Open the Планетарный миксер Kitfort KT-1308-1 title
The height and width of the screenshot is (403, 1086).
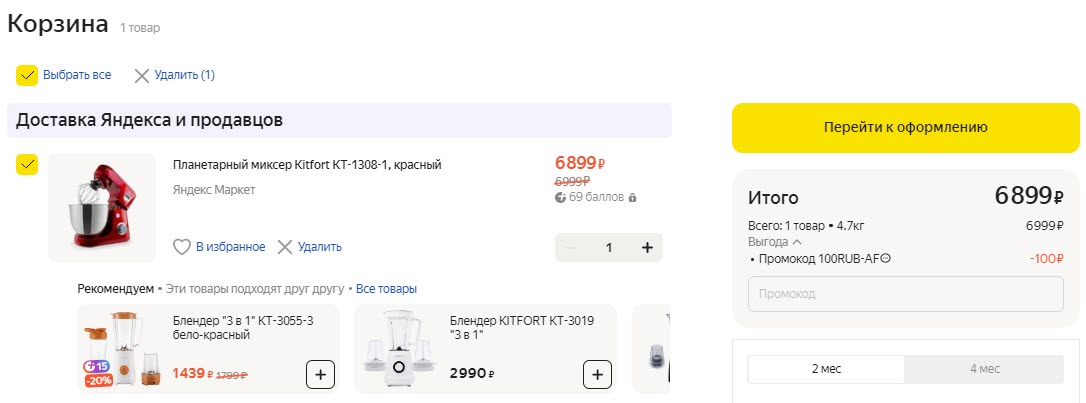pyautogui.click(x=307, y=165)
